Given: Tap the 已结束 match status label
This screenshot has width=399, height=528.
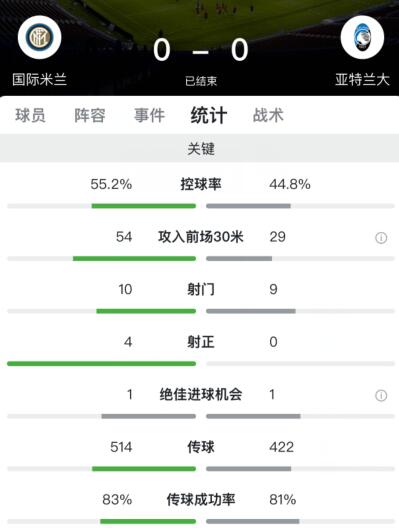Looking at the screenshot, I should click(201, 81).
